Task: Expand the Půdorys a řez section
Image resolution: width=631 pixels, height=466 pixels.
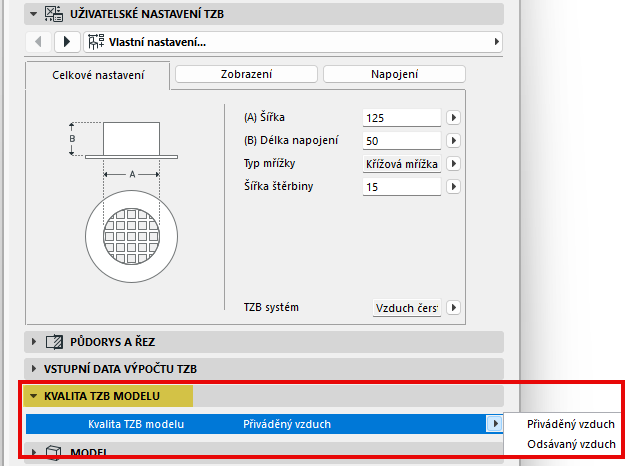Action: click(34, 342)
